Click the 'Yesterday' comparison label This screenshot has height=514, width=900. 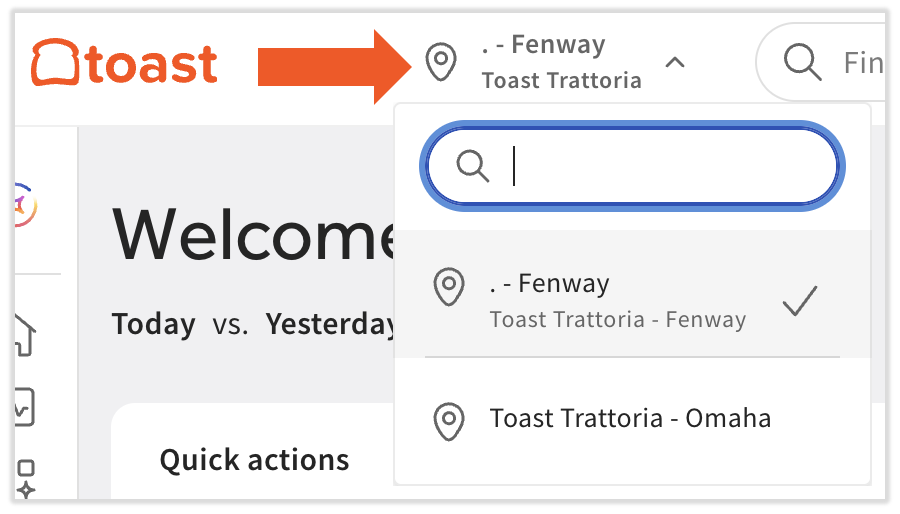pos(331,324)
